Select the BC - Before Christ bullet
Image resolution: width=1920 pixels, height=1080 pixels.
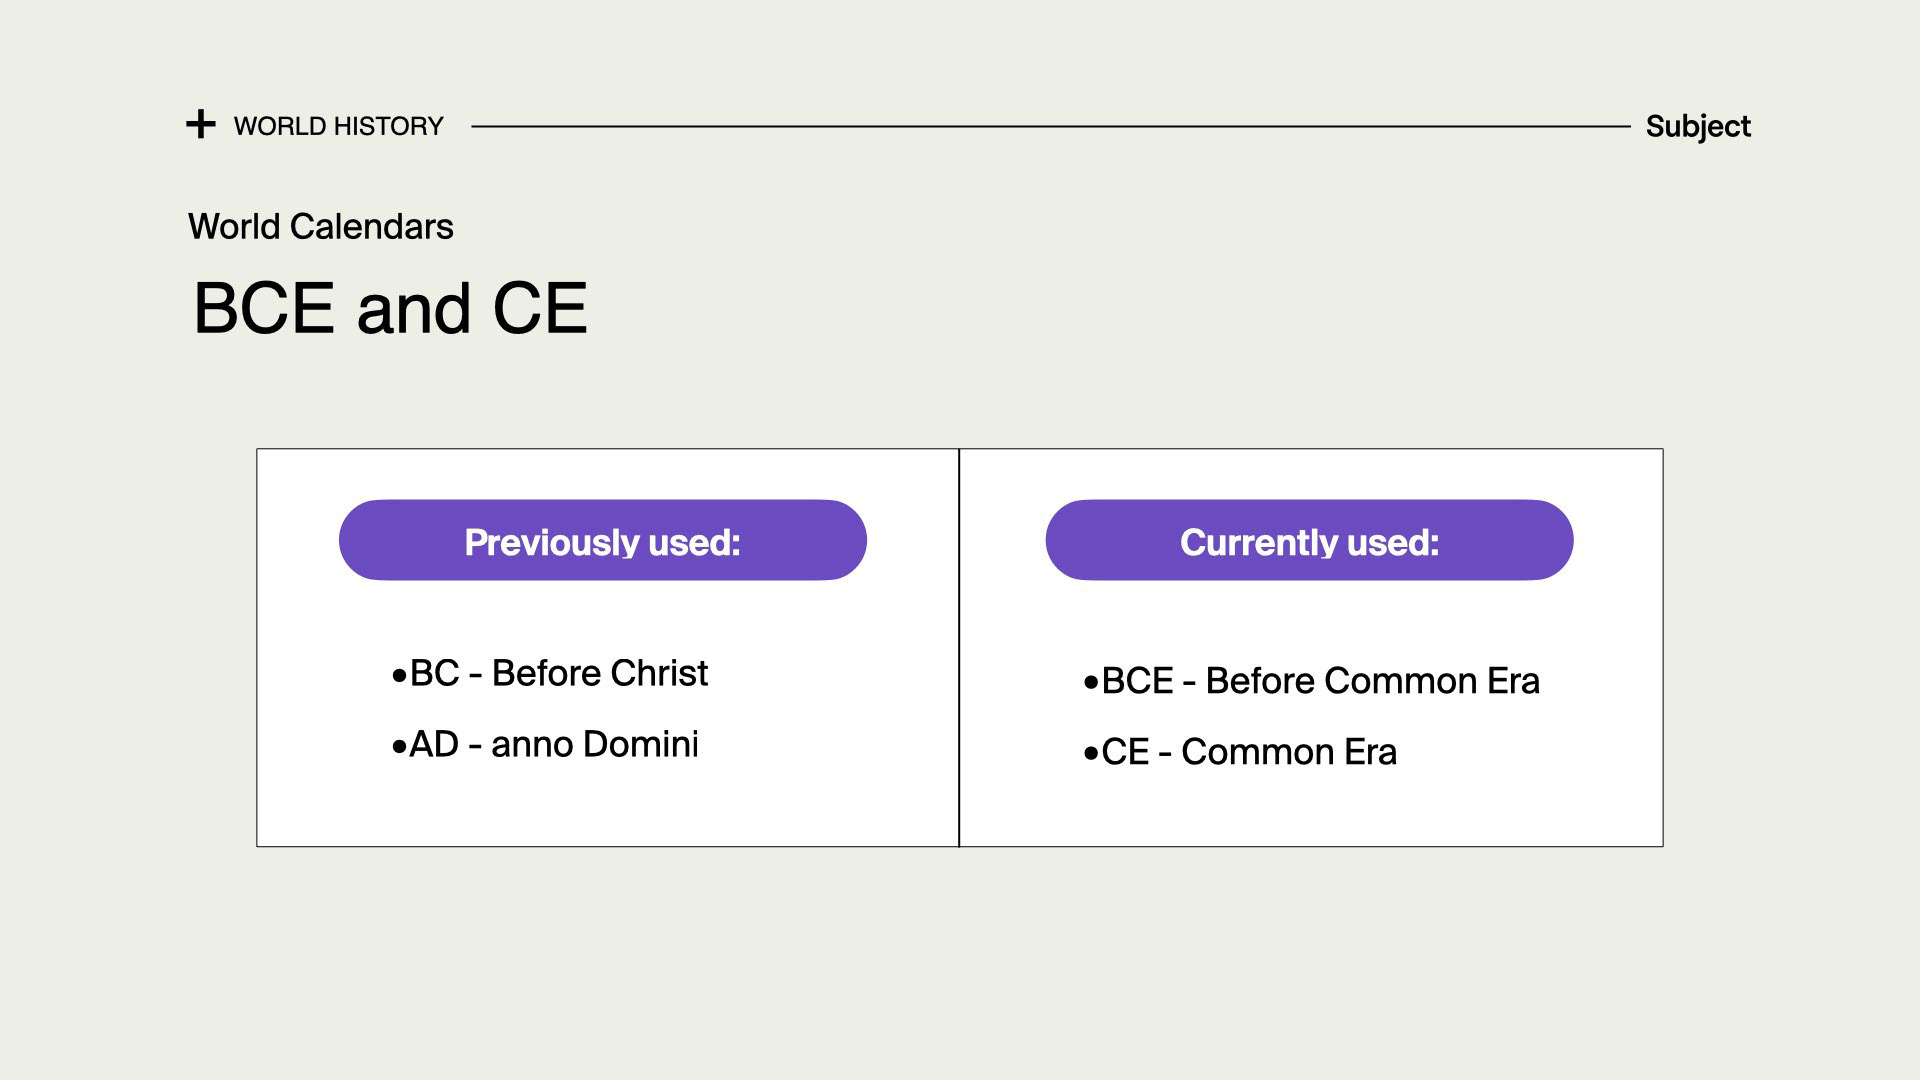pyautogui.click(x=550, y=673)
